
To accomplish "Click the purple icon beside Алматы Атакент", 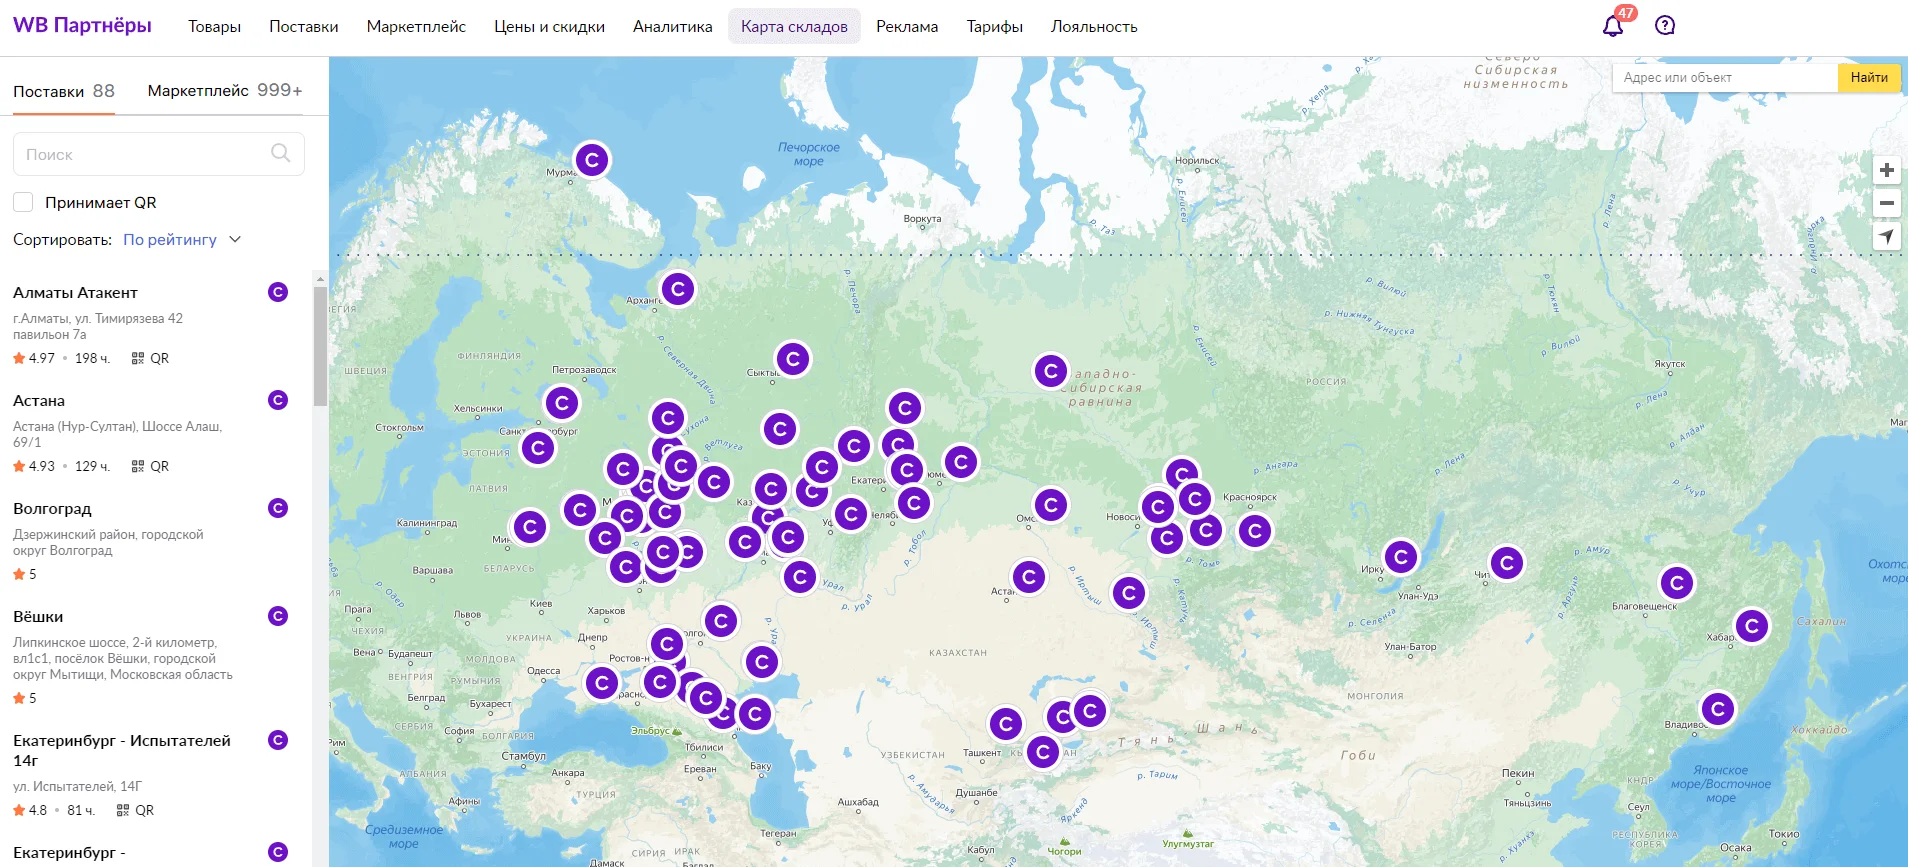I will pos(278,292).
